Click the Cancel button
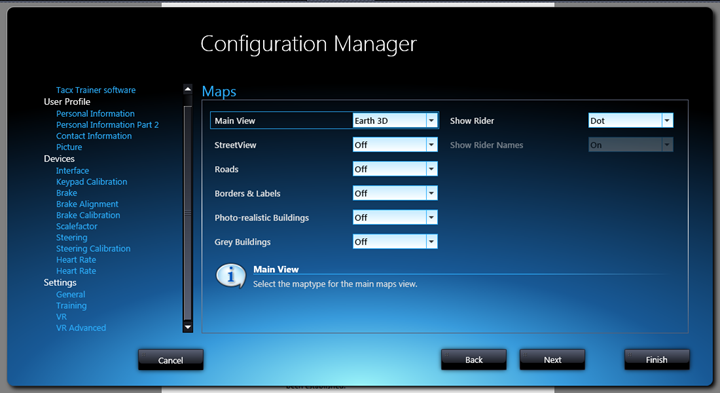 click(171, 360)
